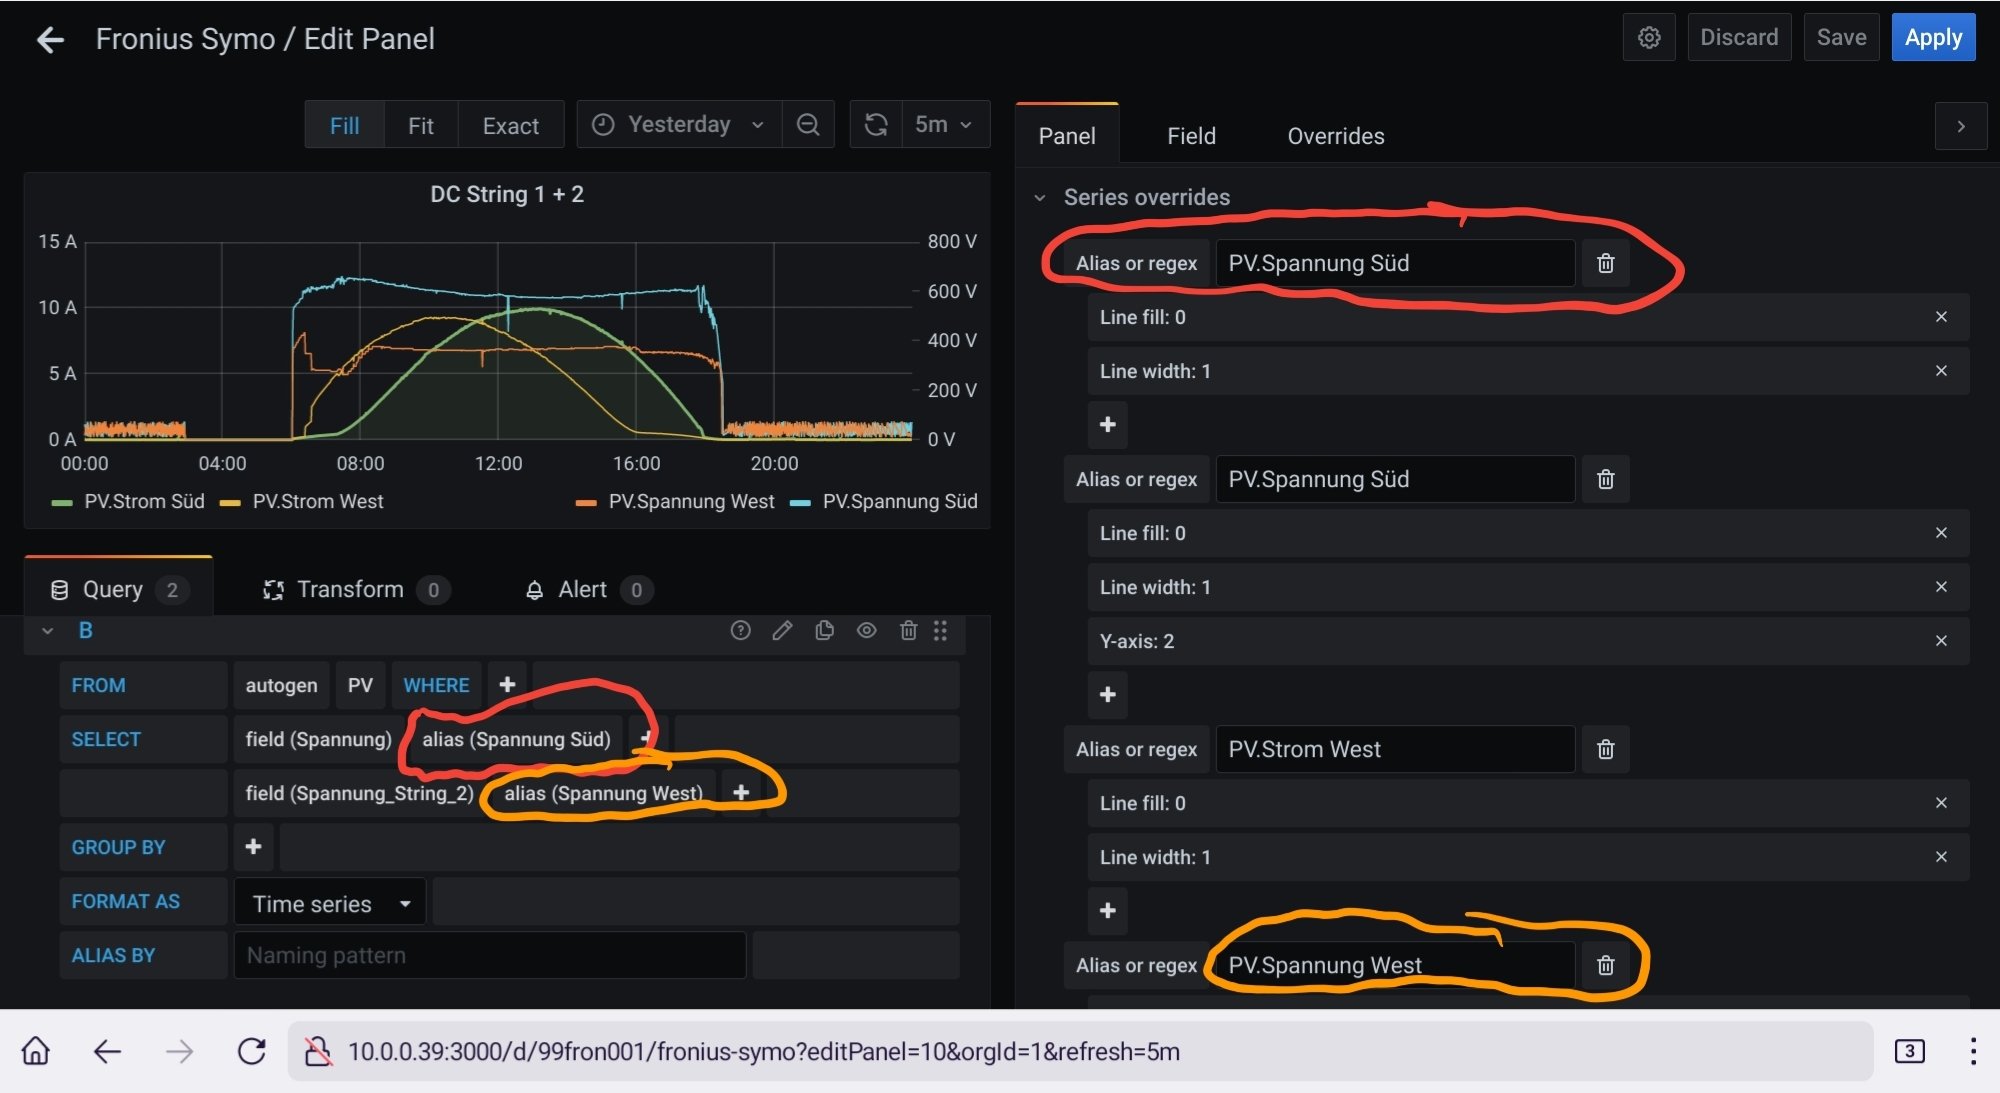Click the Apply button
Screen dimensions: 2000x1093
pyautogui.click(x=1932, y=38)
